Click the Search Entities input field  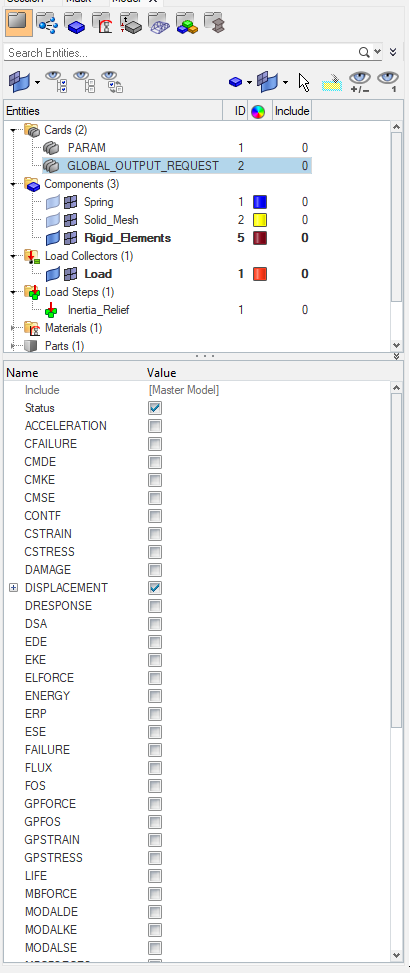coord(181,53)
